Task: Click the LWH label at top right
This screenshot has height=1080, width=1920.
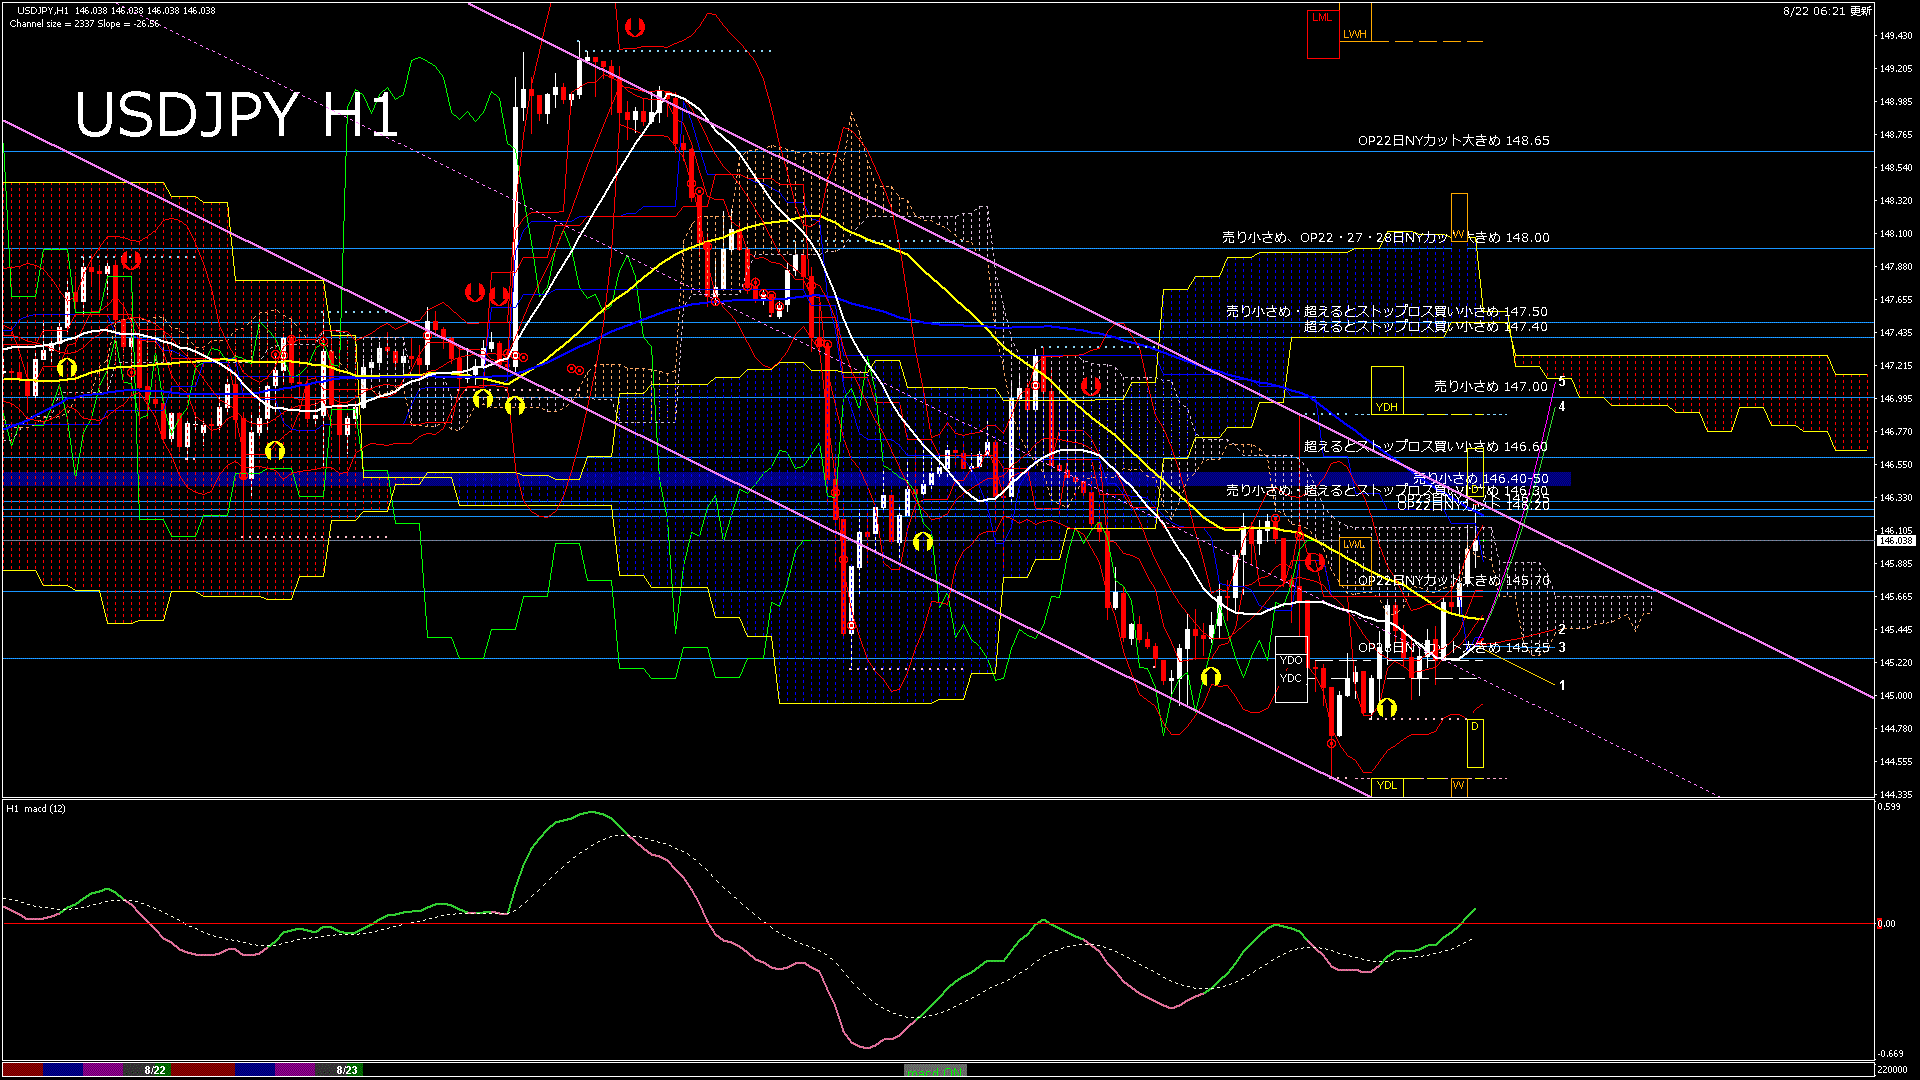Action: (1354, 34)
